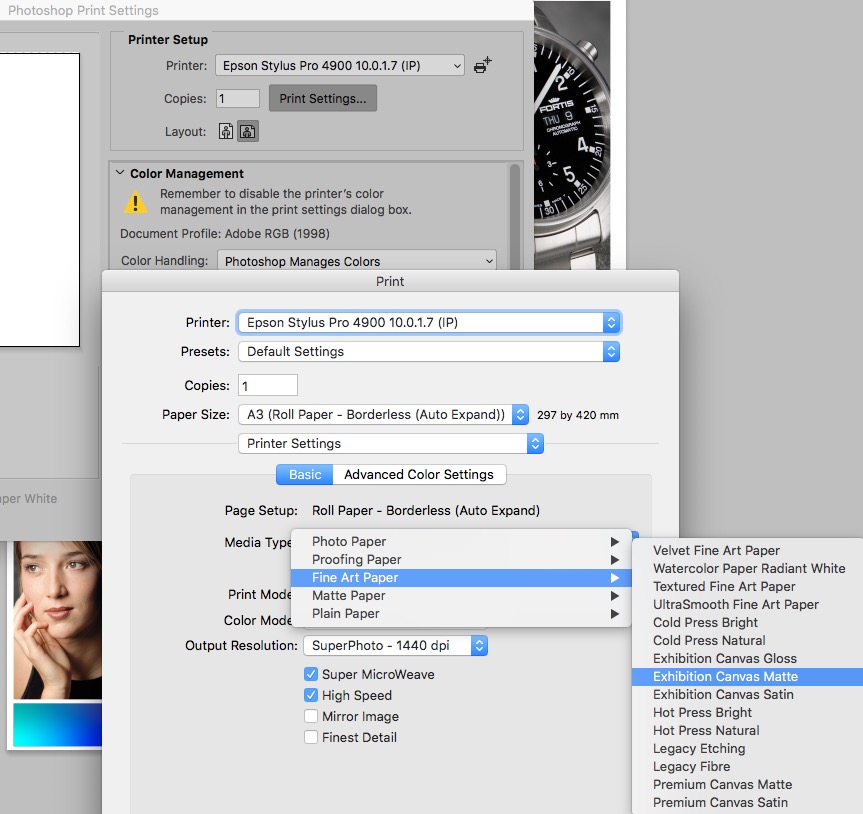The image size is (863, 814).
Task: Collapse the Color Management section
Action: click(119, 173)
